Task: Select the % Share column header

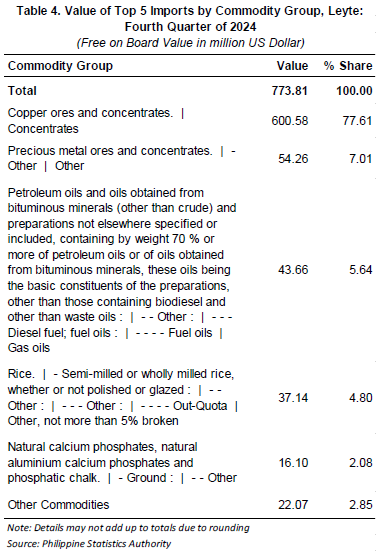Action: [348, 66]
